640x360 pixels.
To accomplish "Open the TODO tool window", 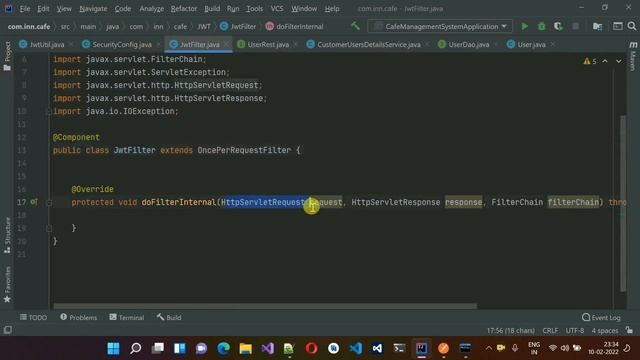I will [x=33, y=317].
